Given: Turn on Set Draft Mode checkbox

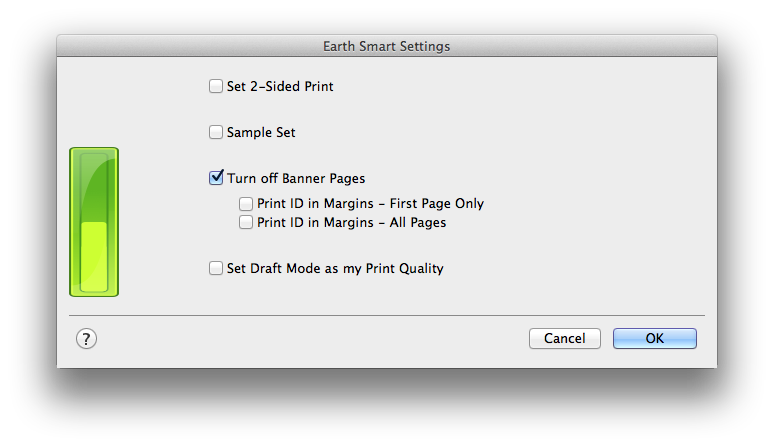Looking at the screenshot, I should (216, 268).
